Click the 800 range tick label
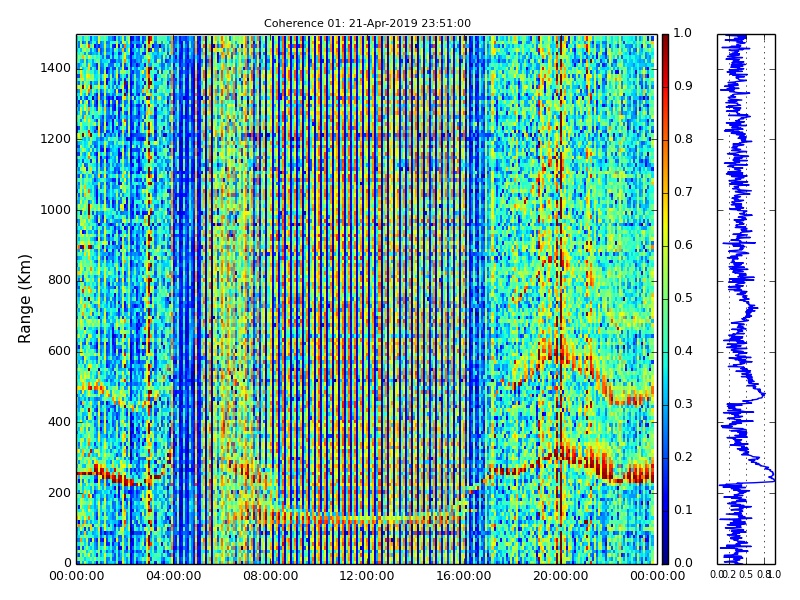 pos(60,280)
